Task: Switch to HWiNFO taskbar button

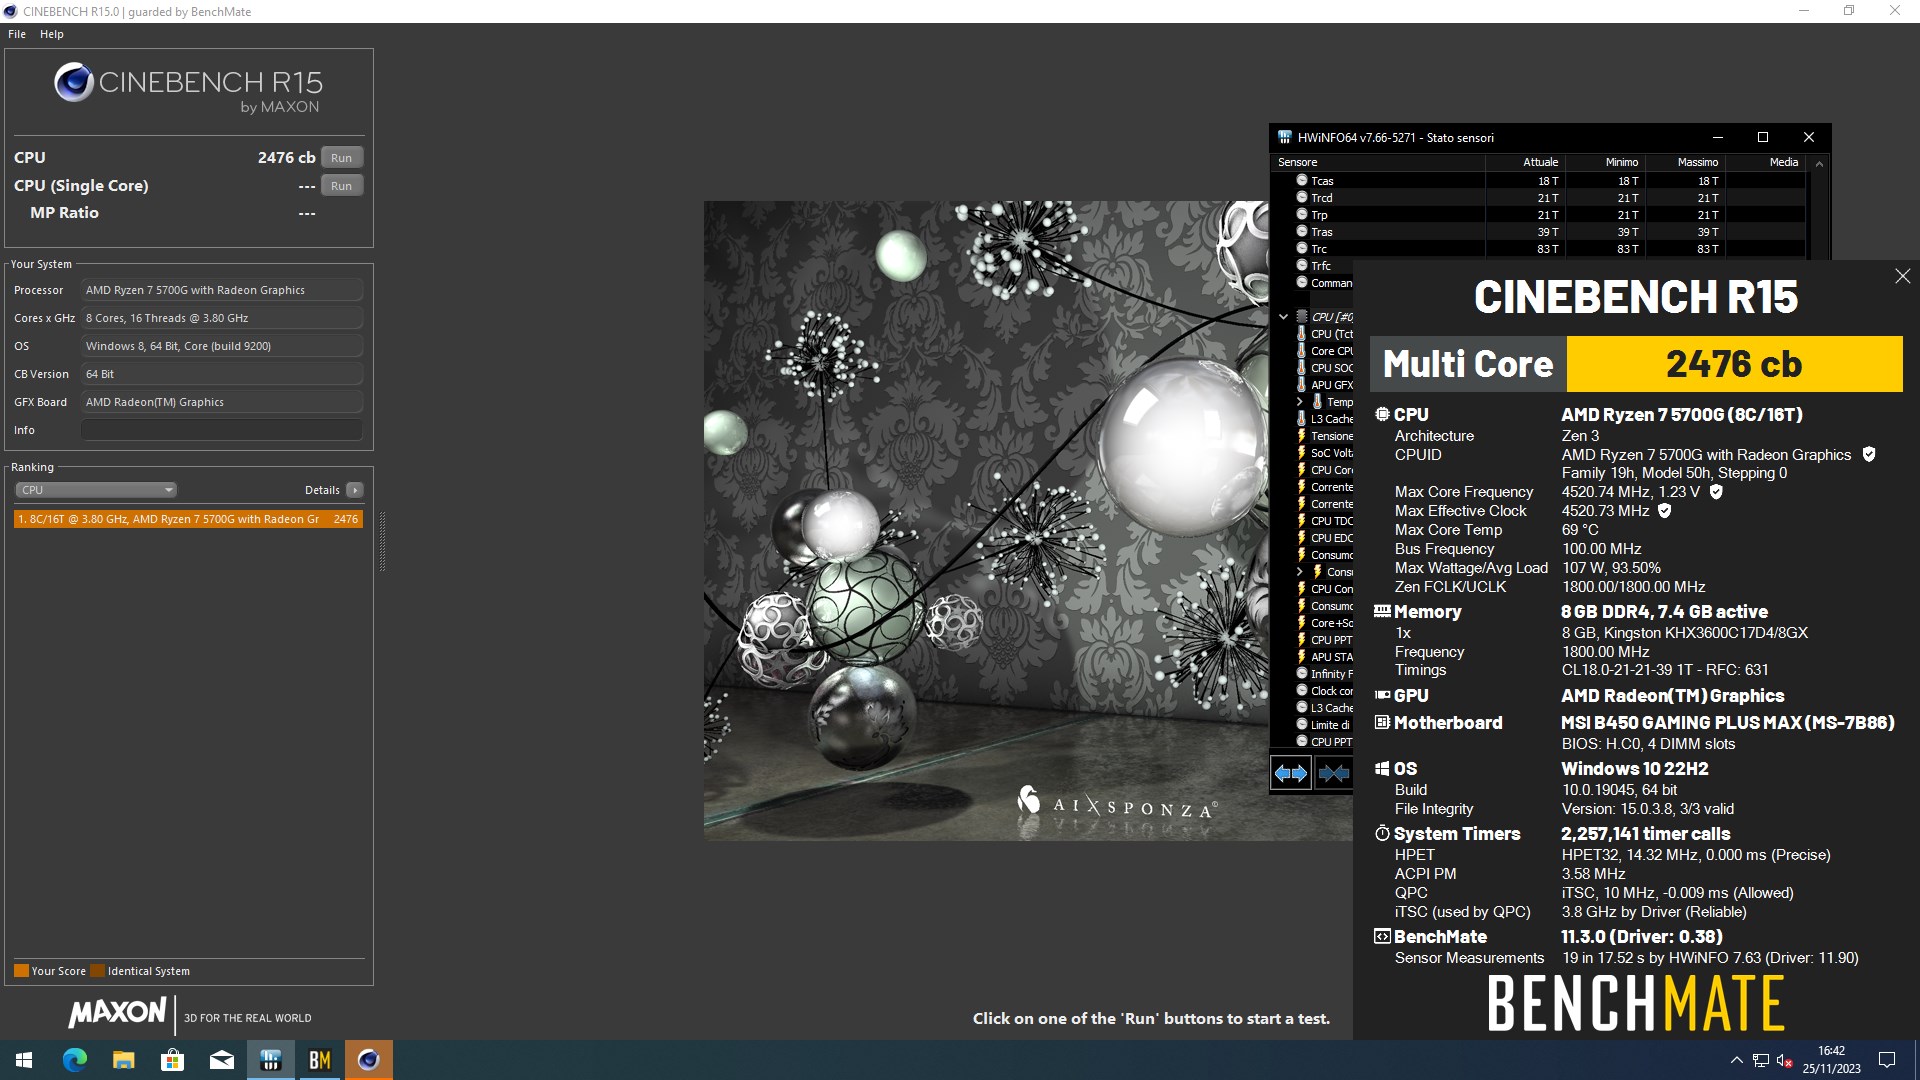Action: point(270,1060)
